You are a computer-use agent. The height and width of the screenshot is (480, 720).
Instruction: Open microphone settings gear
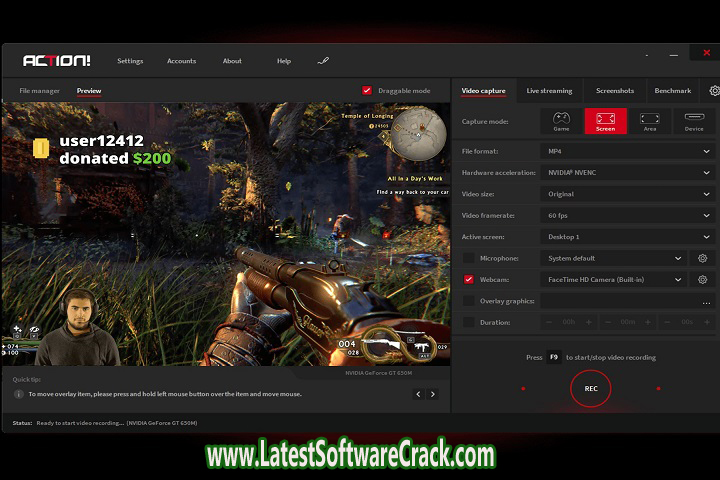pos(703,258)
